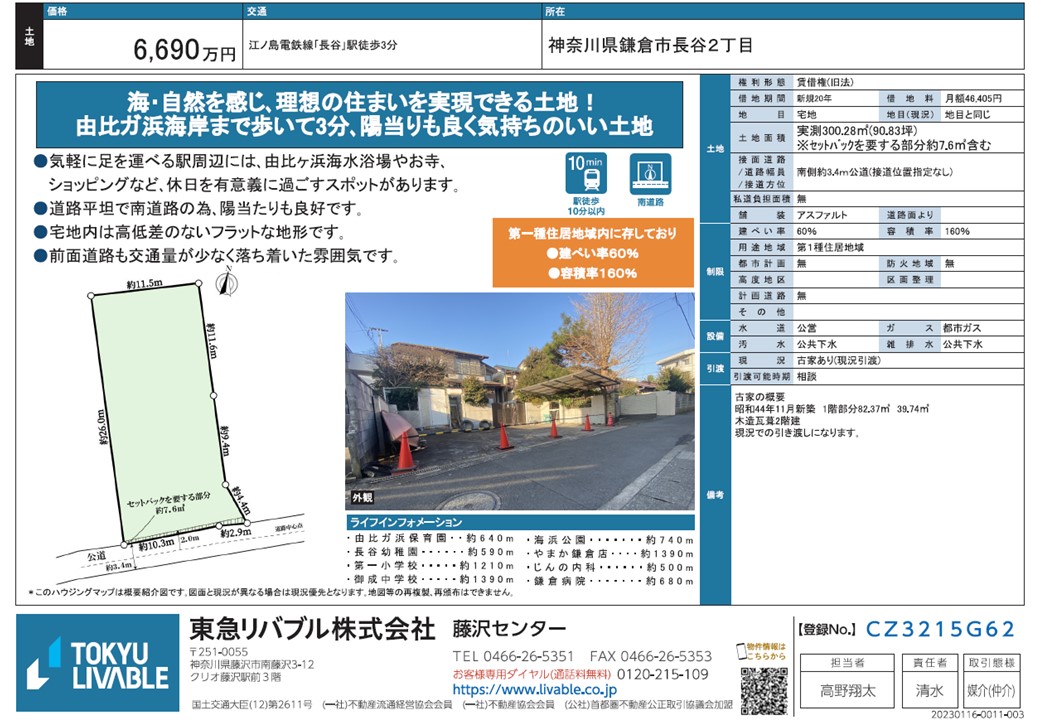Click the registration number CZ3215G62

[x=939, y=630]
